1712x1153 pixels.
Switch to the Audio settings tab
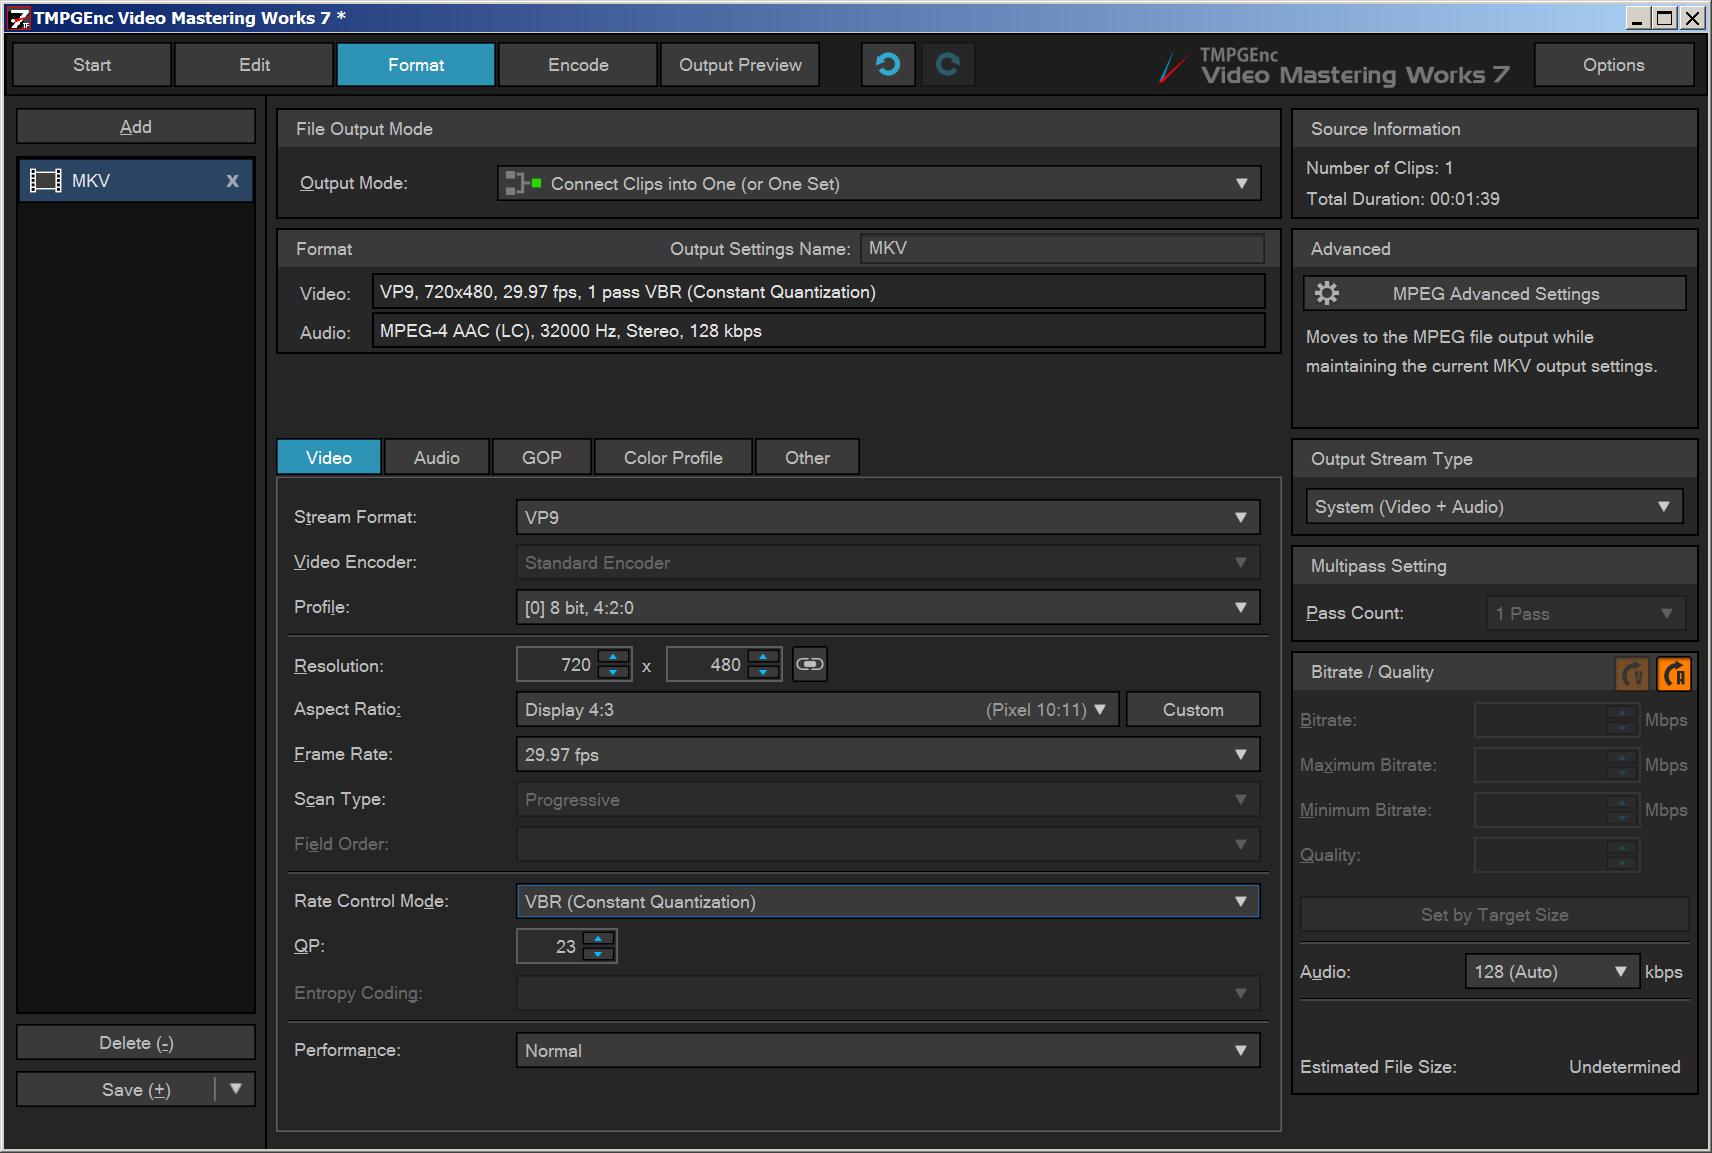coord(437,457)
